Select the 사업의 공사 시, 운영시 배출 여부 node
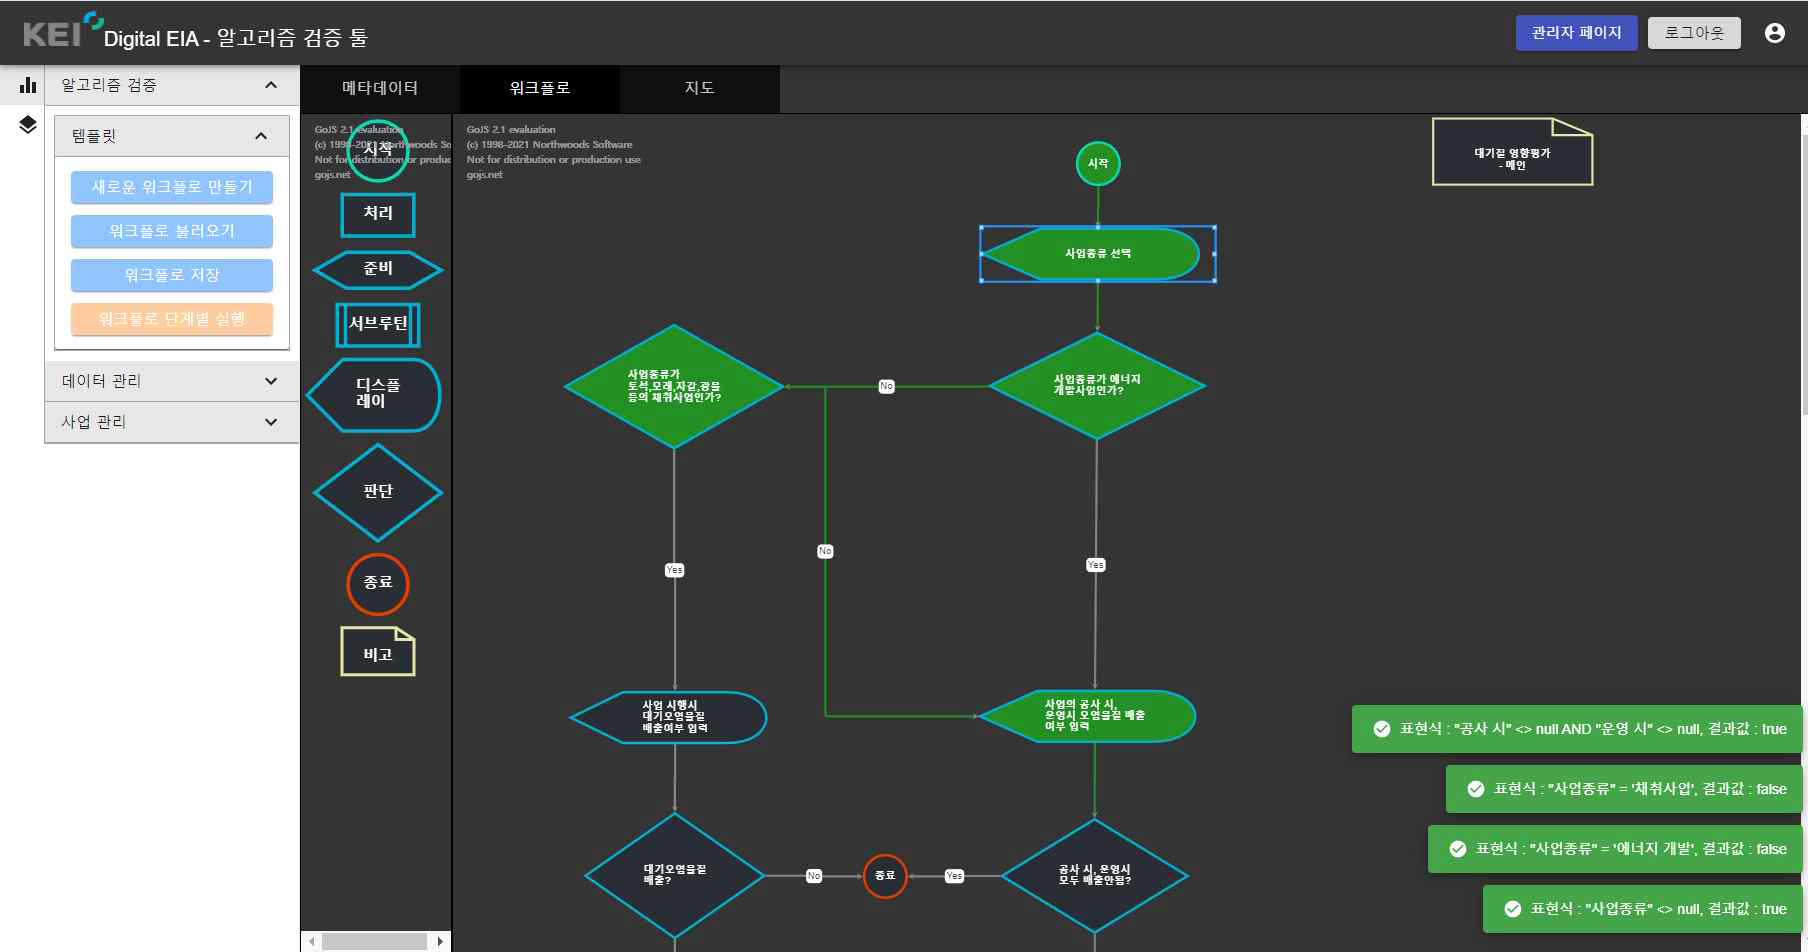1808x952 pixels. 1088,716
